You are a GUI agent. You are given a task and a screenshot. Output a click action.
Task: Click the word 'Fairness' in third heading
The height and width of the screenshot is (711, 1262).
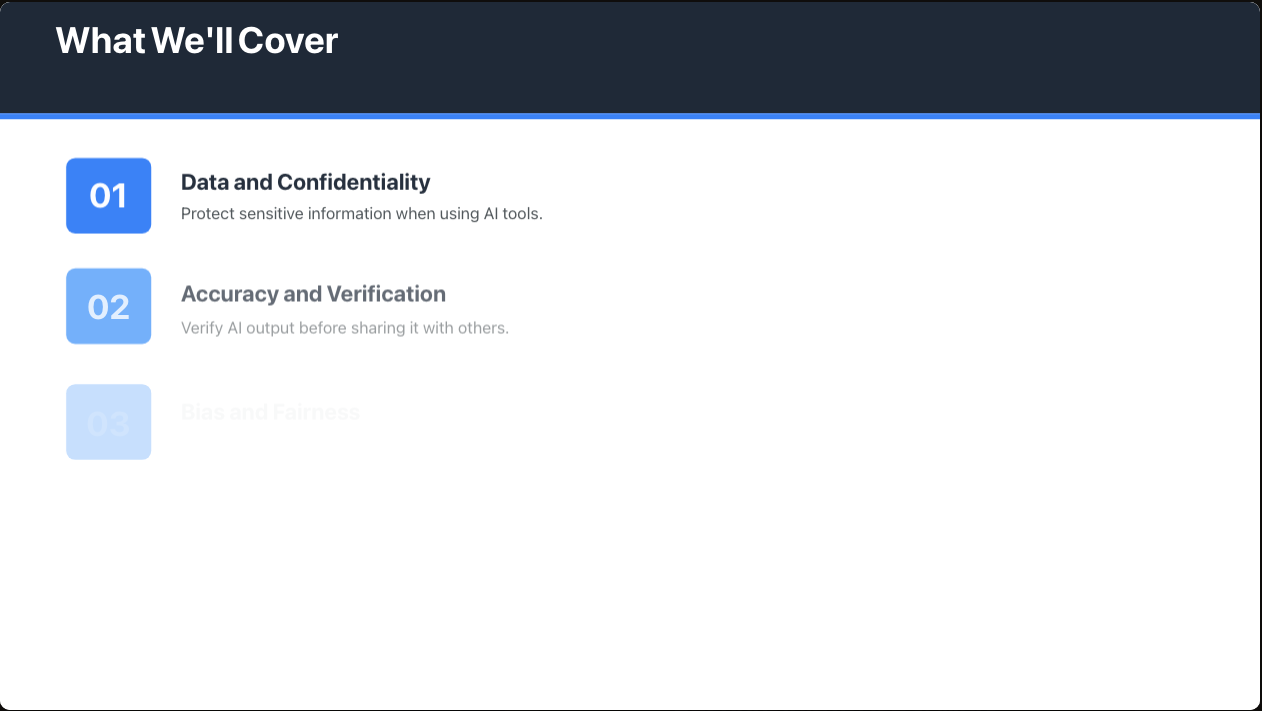(x=316, y=412)
